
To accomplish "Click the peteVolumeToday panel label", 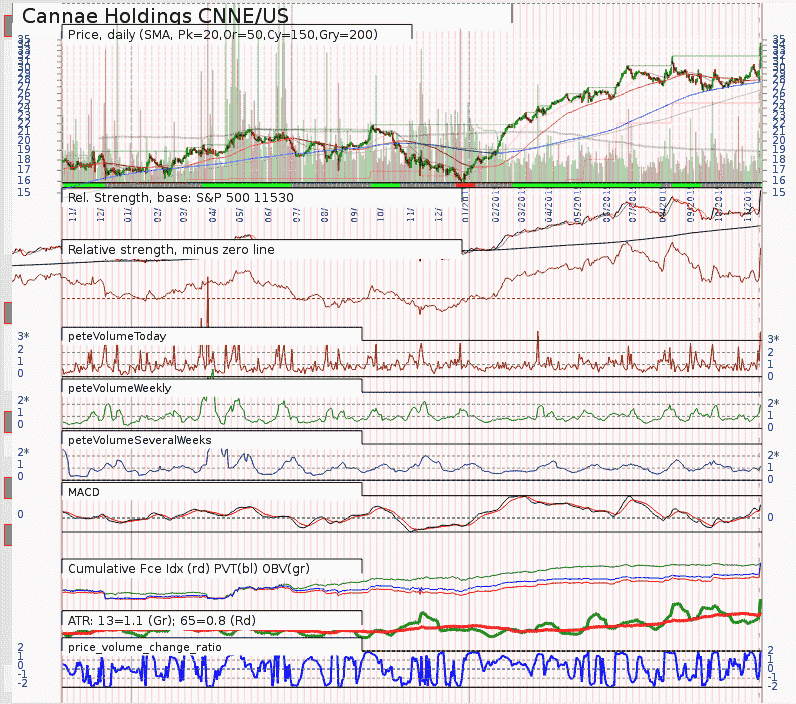I will (x=117, y=336).
